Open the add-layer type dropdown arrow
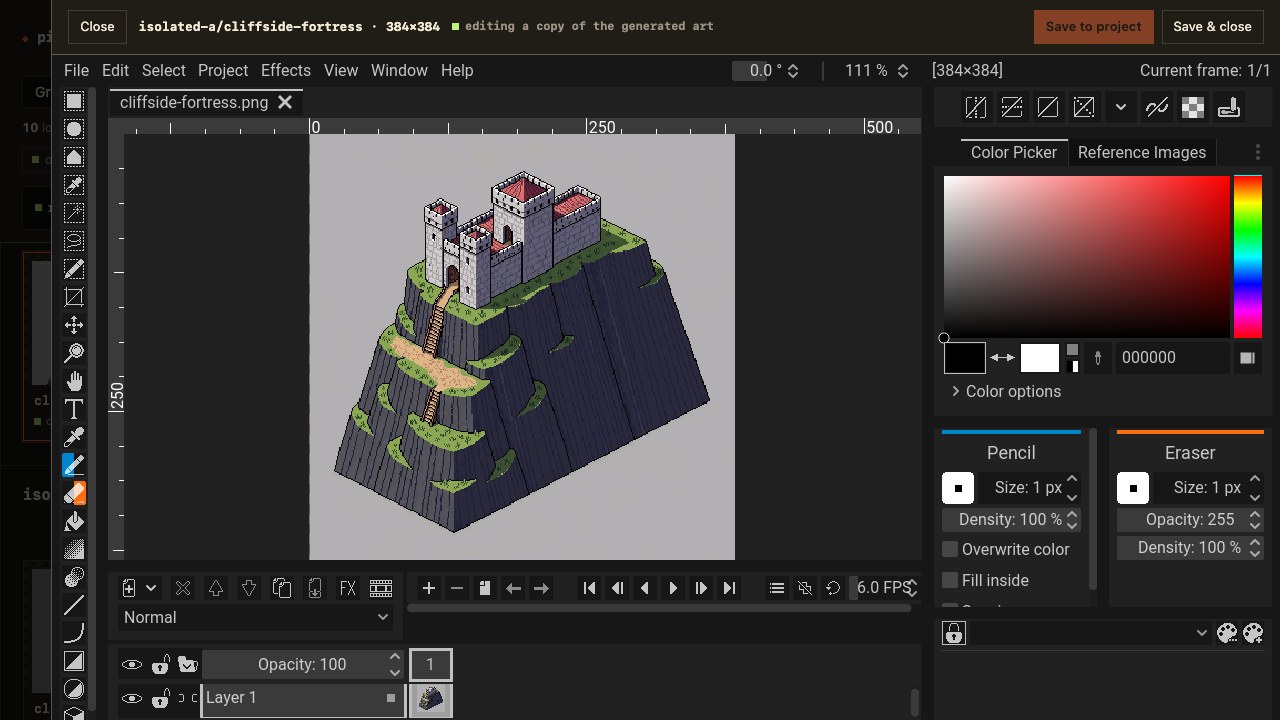This screenshot has height=720, width=1280. click(151, 588)
